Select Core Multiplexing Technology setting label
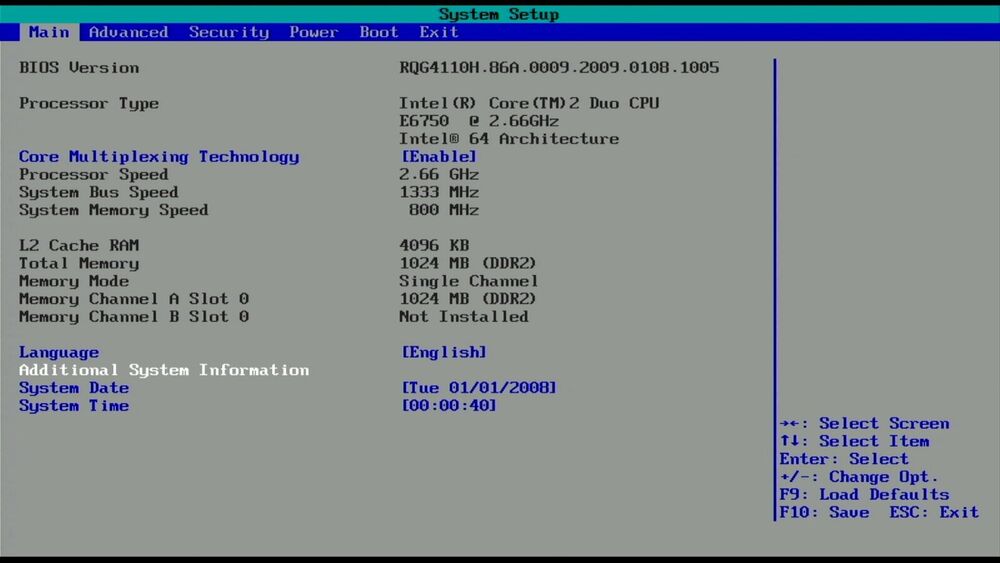This screenshot has height=563, width=1000. coord(159,157)
